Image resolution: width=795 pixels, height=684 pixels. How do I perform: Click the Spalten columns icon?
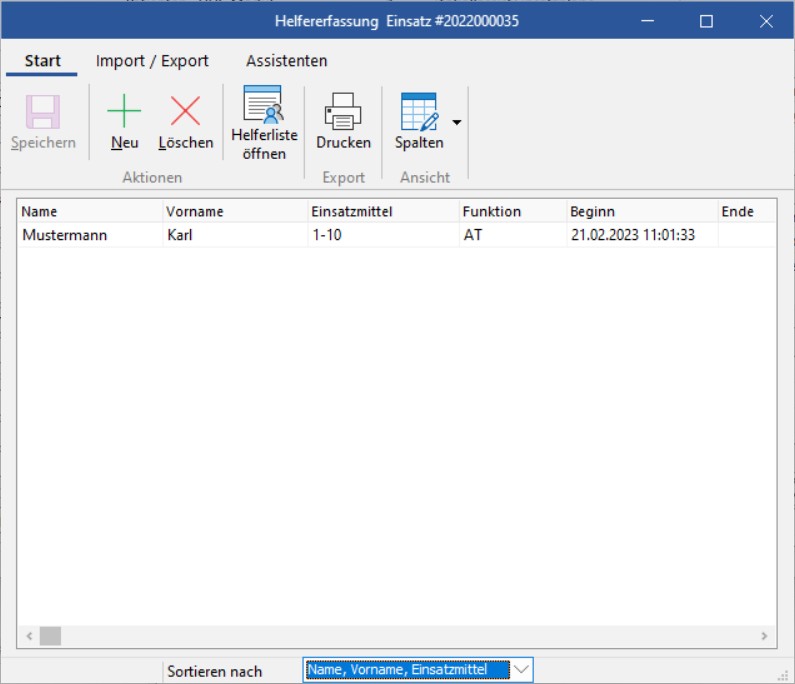[x=419, y=112]
